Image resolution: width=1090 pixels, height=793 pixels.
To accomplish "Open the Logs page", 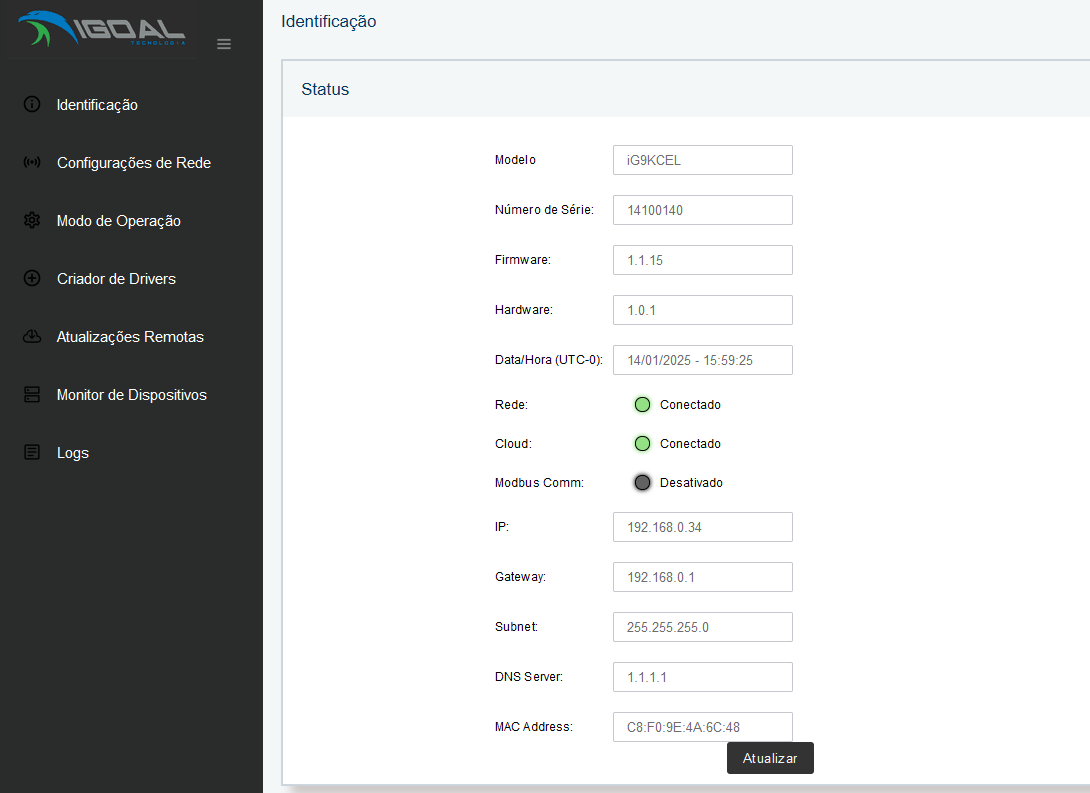I will pos(73,453).
